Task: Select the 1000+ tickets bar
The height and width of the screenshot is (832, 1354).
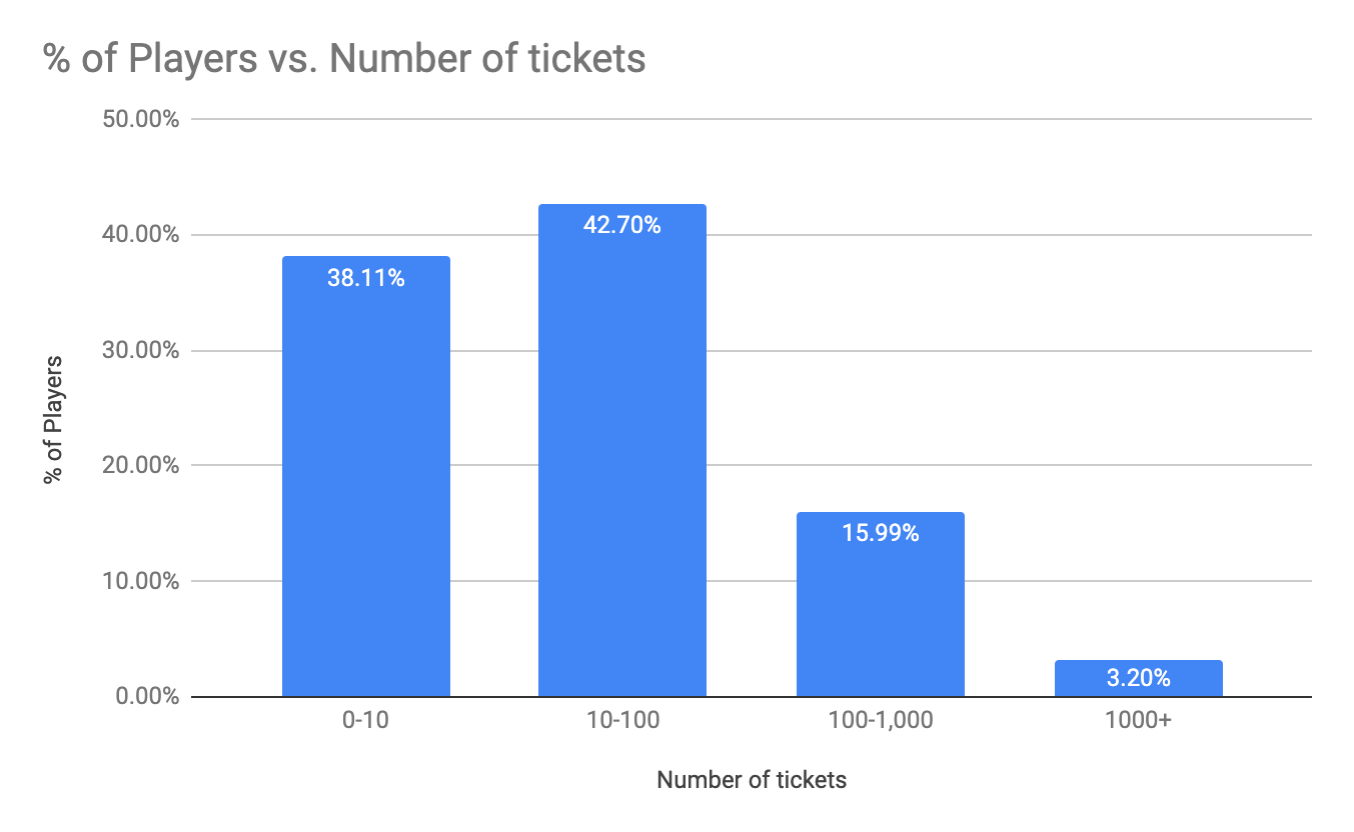Action: 1138,678
